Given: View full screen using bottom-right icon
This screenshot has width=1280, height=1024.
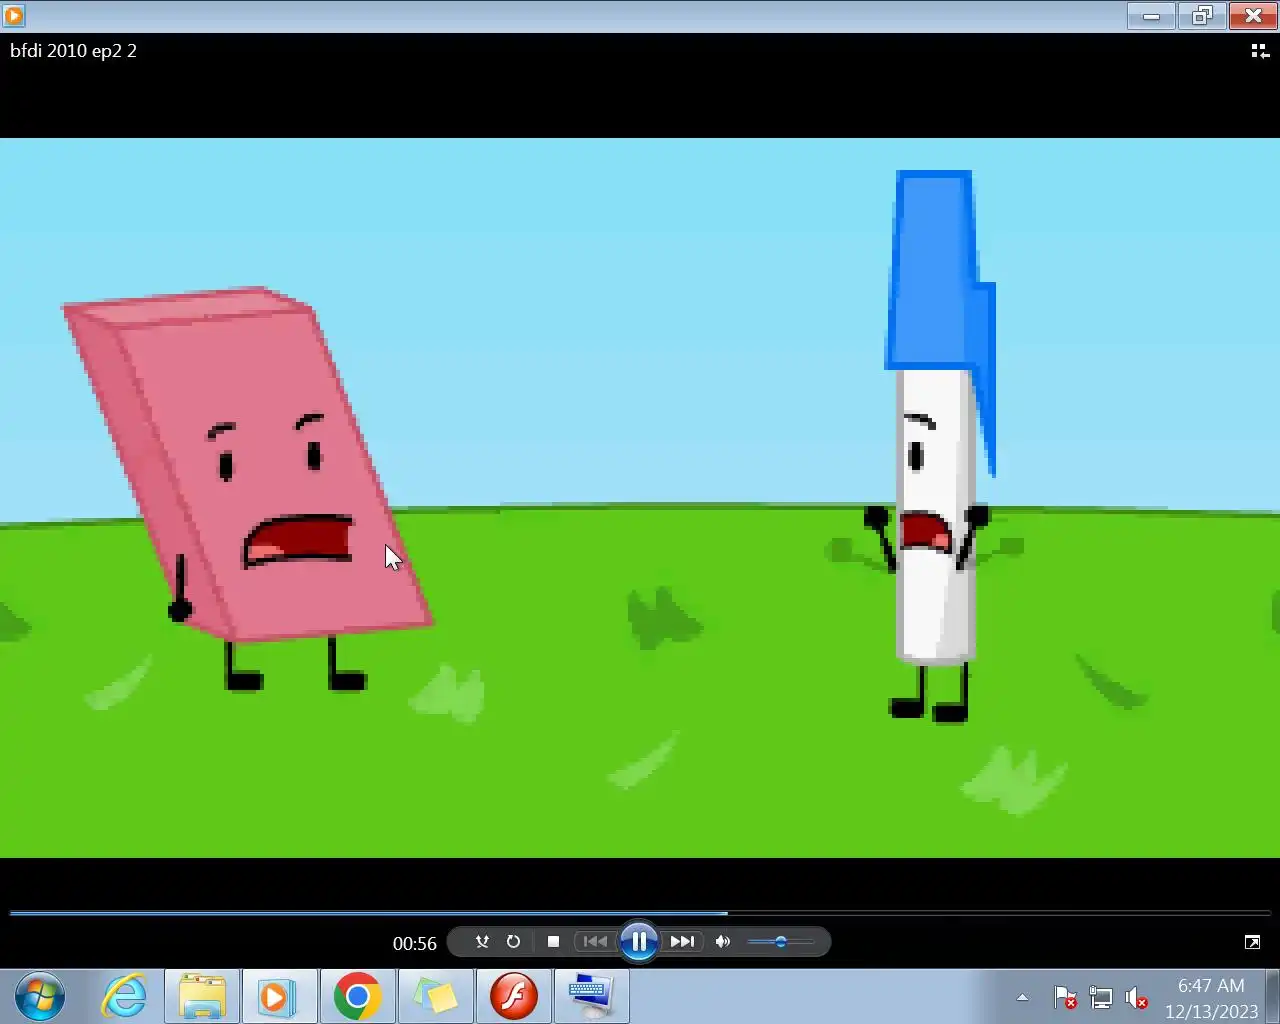Looking at the screenshot, I should 1252,942.
